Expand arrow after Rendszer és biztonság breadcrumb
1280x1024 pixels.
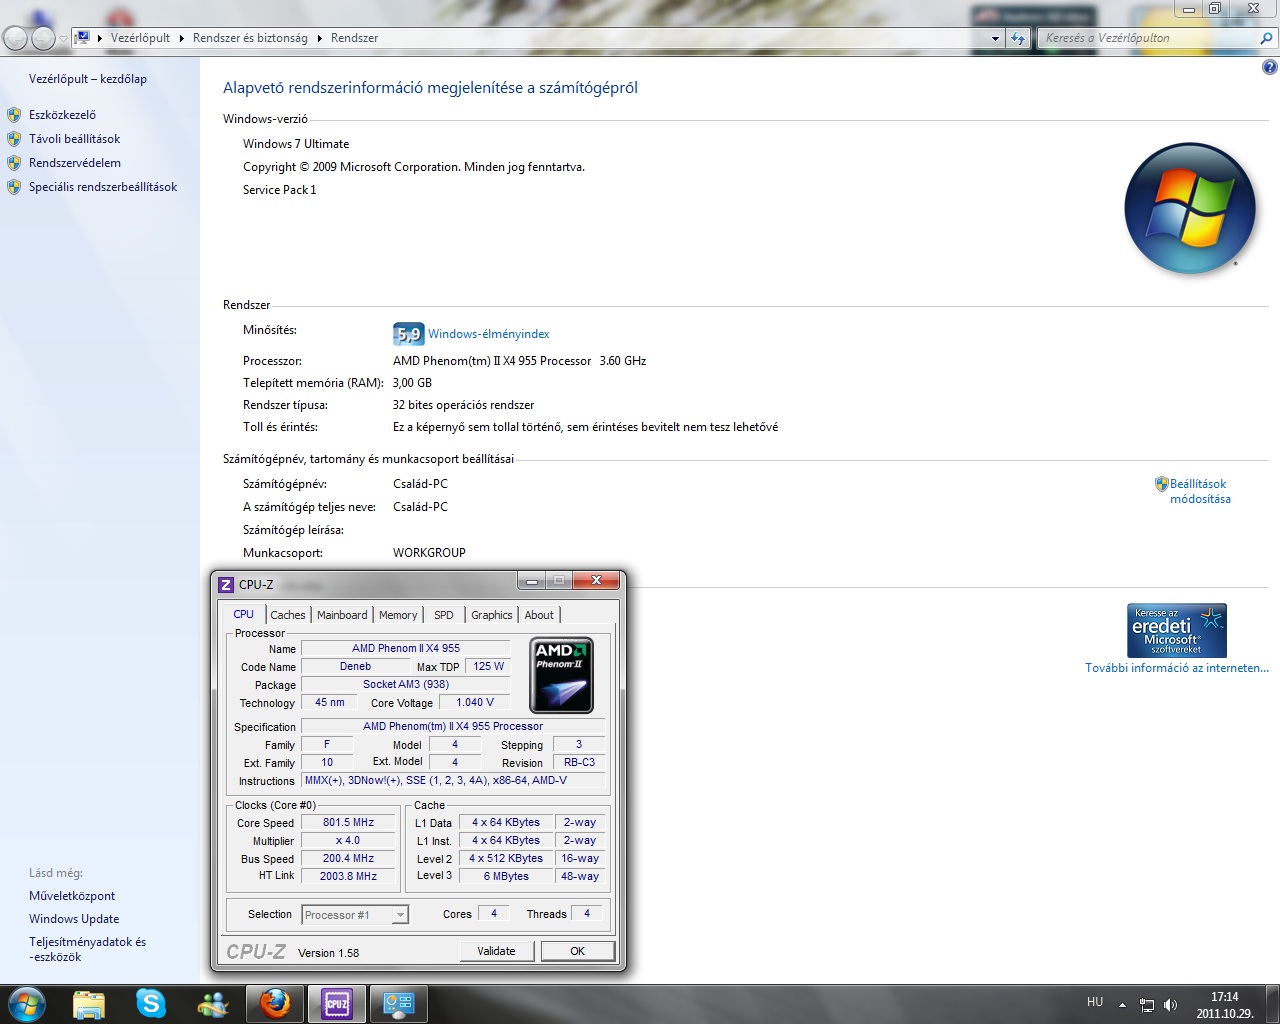(x=320, y=38)
